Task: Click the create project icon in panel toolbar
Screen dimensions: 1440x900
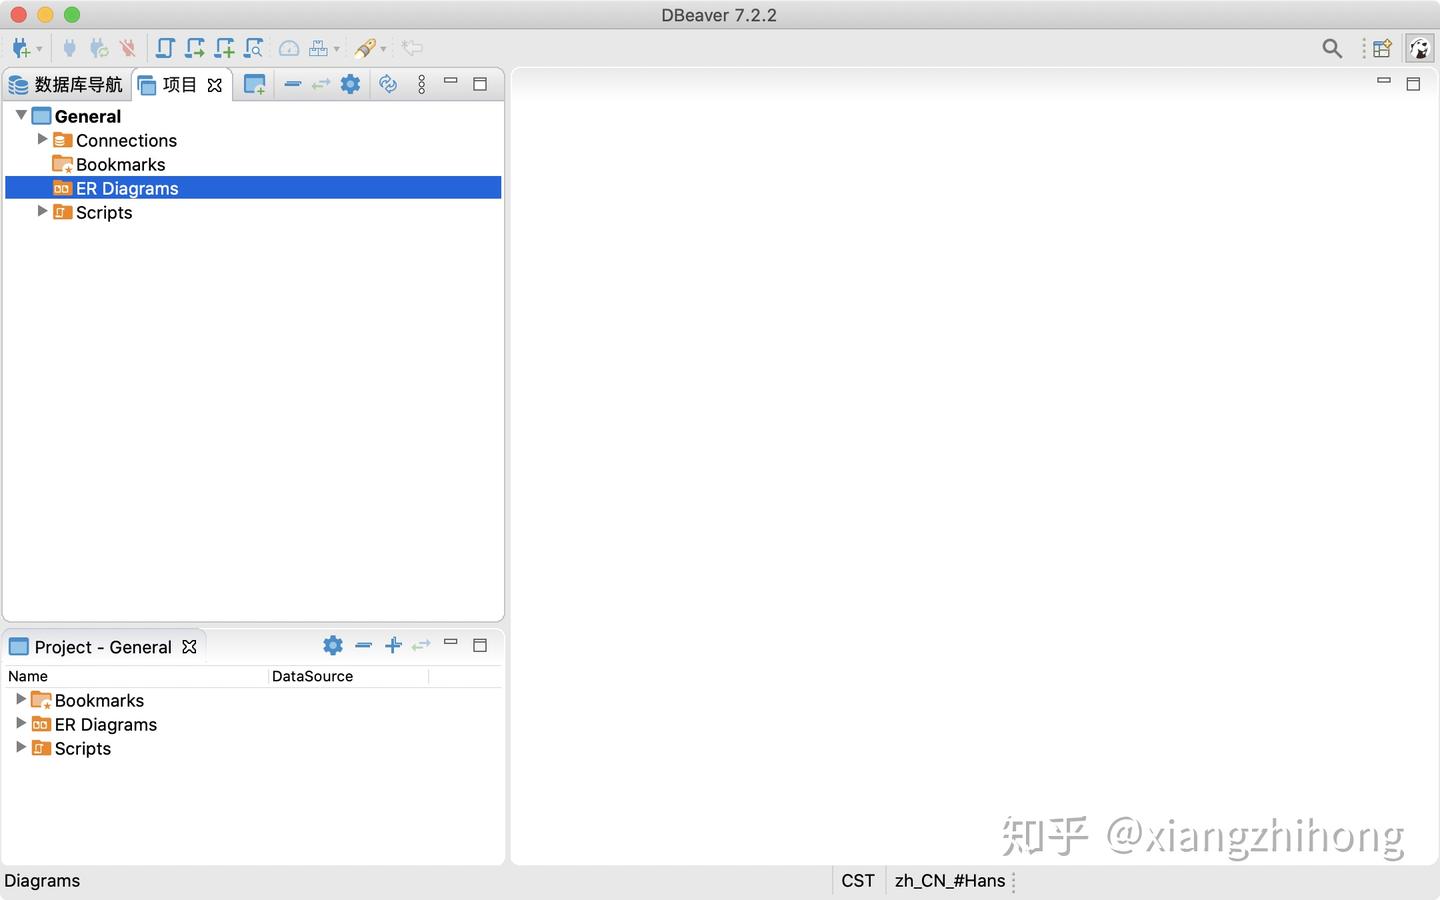Action: [255, 85]
